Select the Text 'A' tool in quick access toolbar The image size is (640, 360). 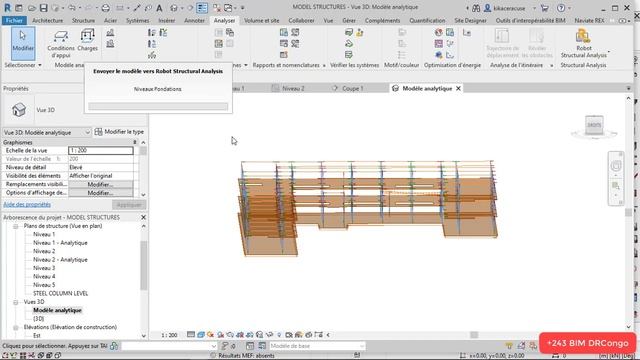click(x=159, y=8)
